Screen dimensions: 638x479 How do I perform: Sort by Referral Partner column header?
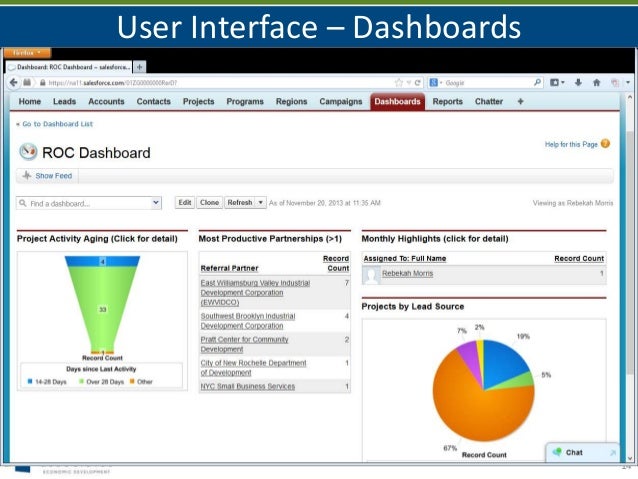point(229,268)
